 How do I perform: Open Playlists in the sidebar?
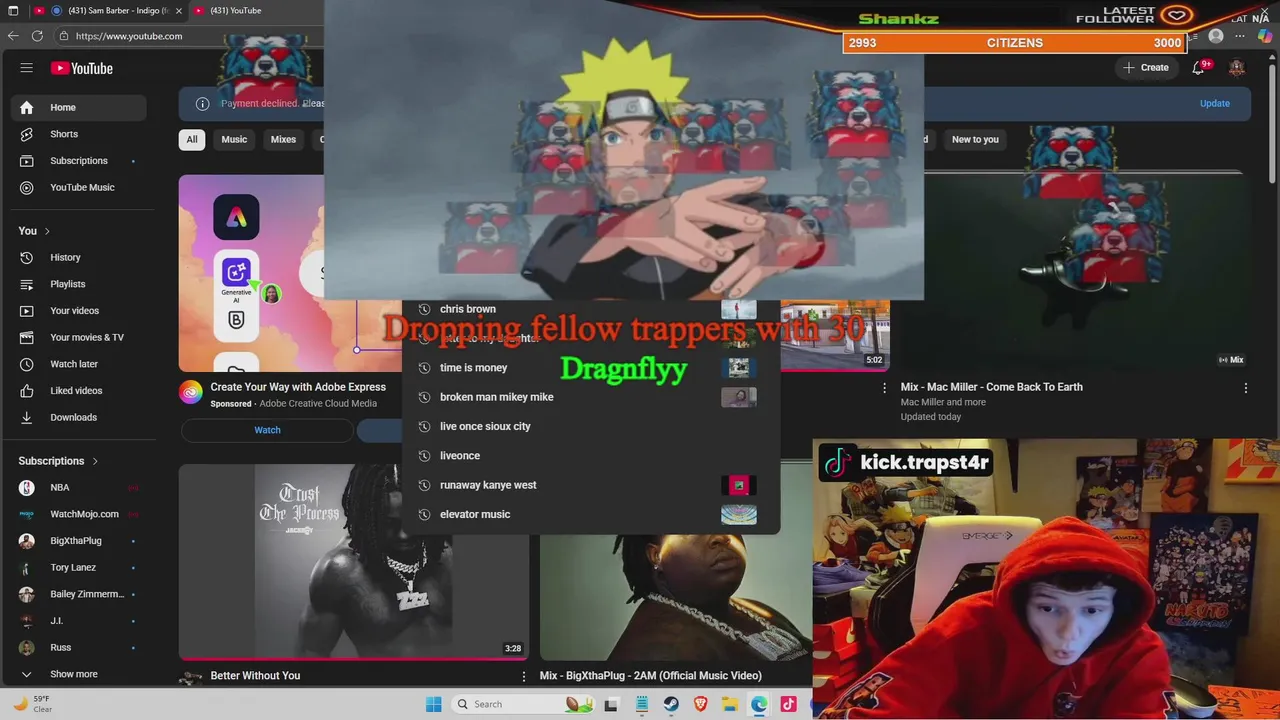(x=79, y=284)
